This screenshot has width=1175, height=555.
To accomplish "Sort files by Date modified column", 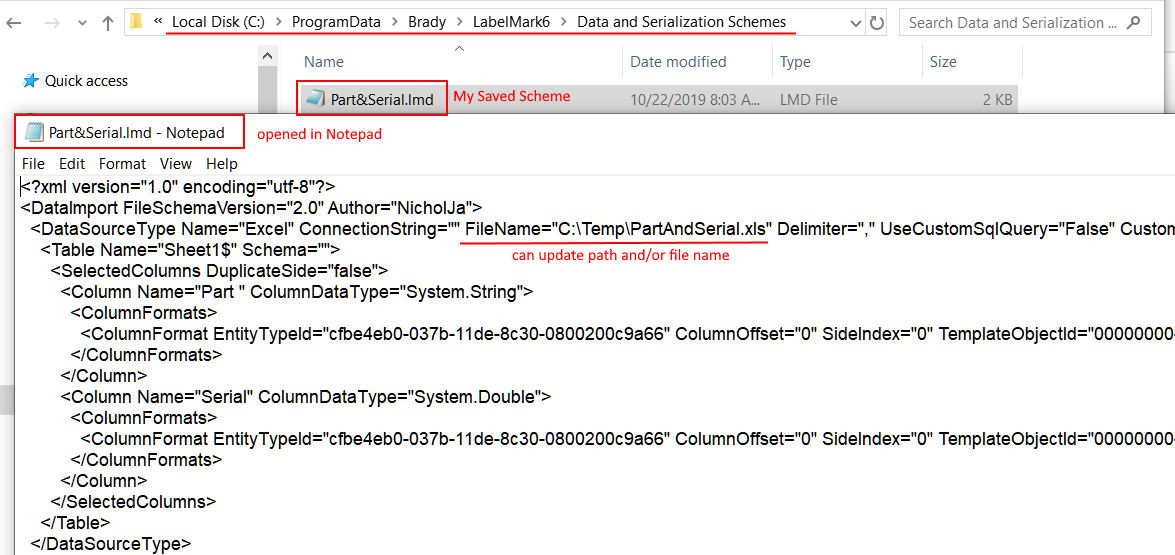I will pyautogui.click(x=678, y=62).
